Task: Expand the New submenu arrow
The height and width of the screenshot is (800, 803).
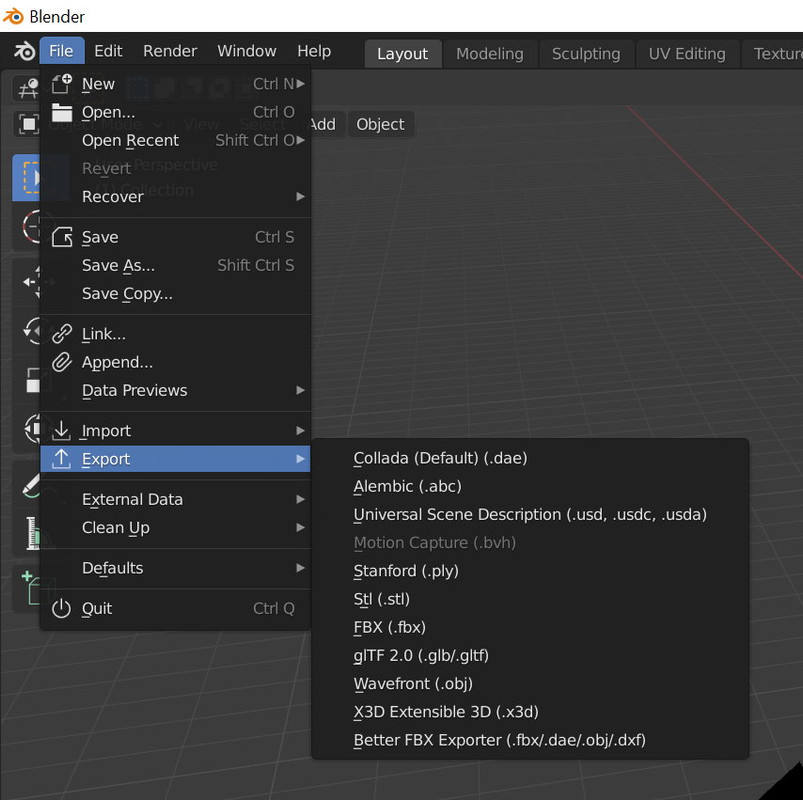Action: point(301,83)
